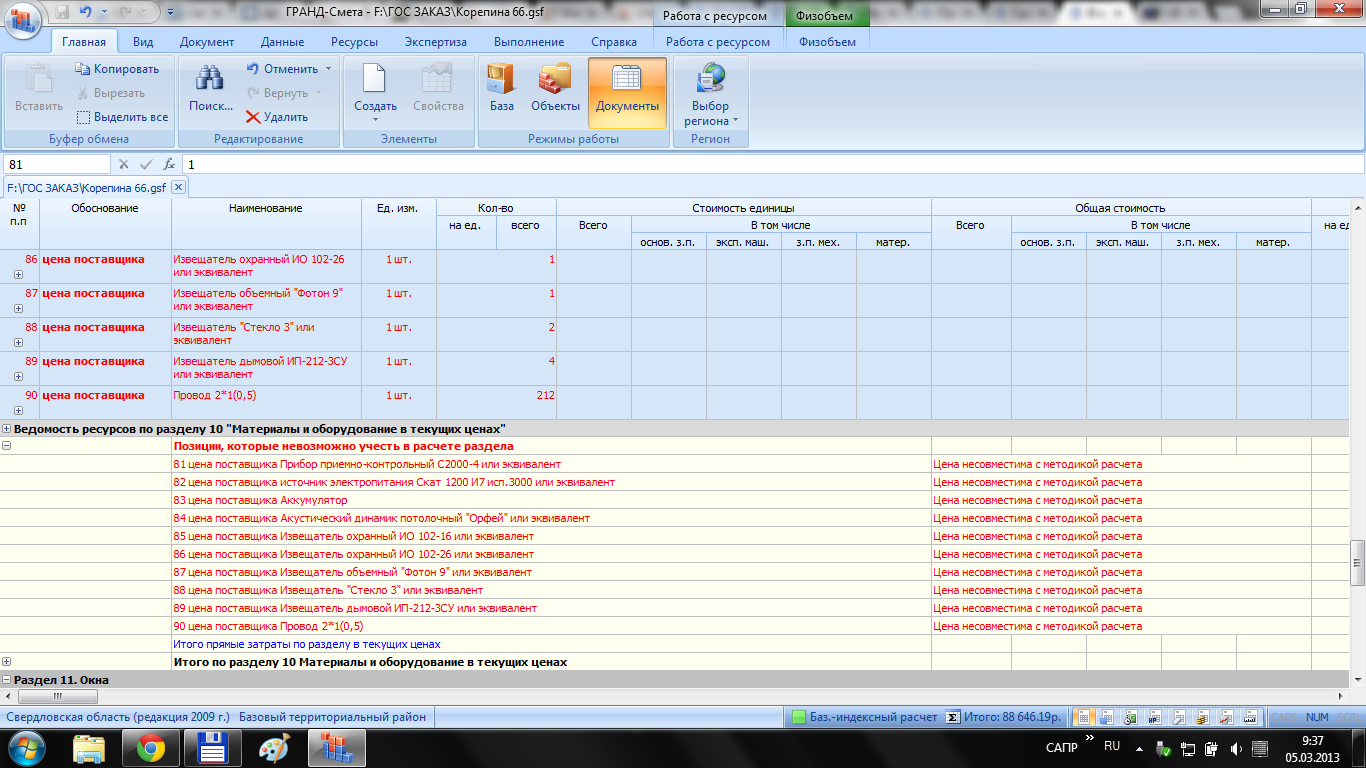This screenshot has width=1366, height=768.
Task: Open the Ресурсы ribbon tab
Action: [x=354, y=42]
